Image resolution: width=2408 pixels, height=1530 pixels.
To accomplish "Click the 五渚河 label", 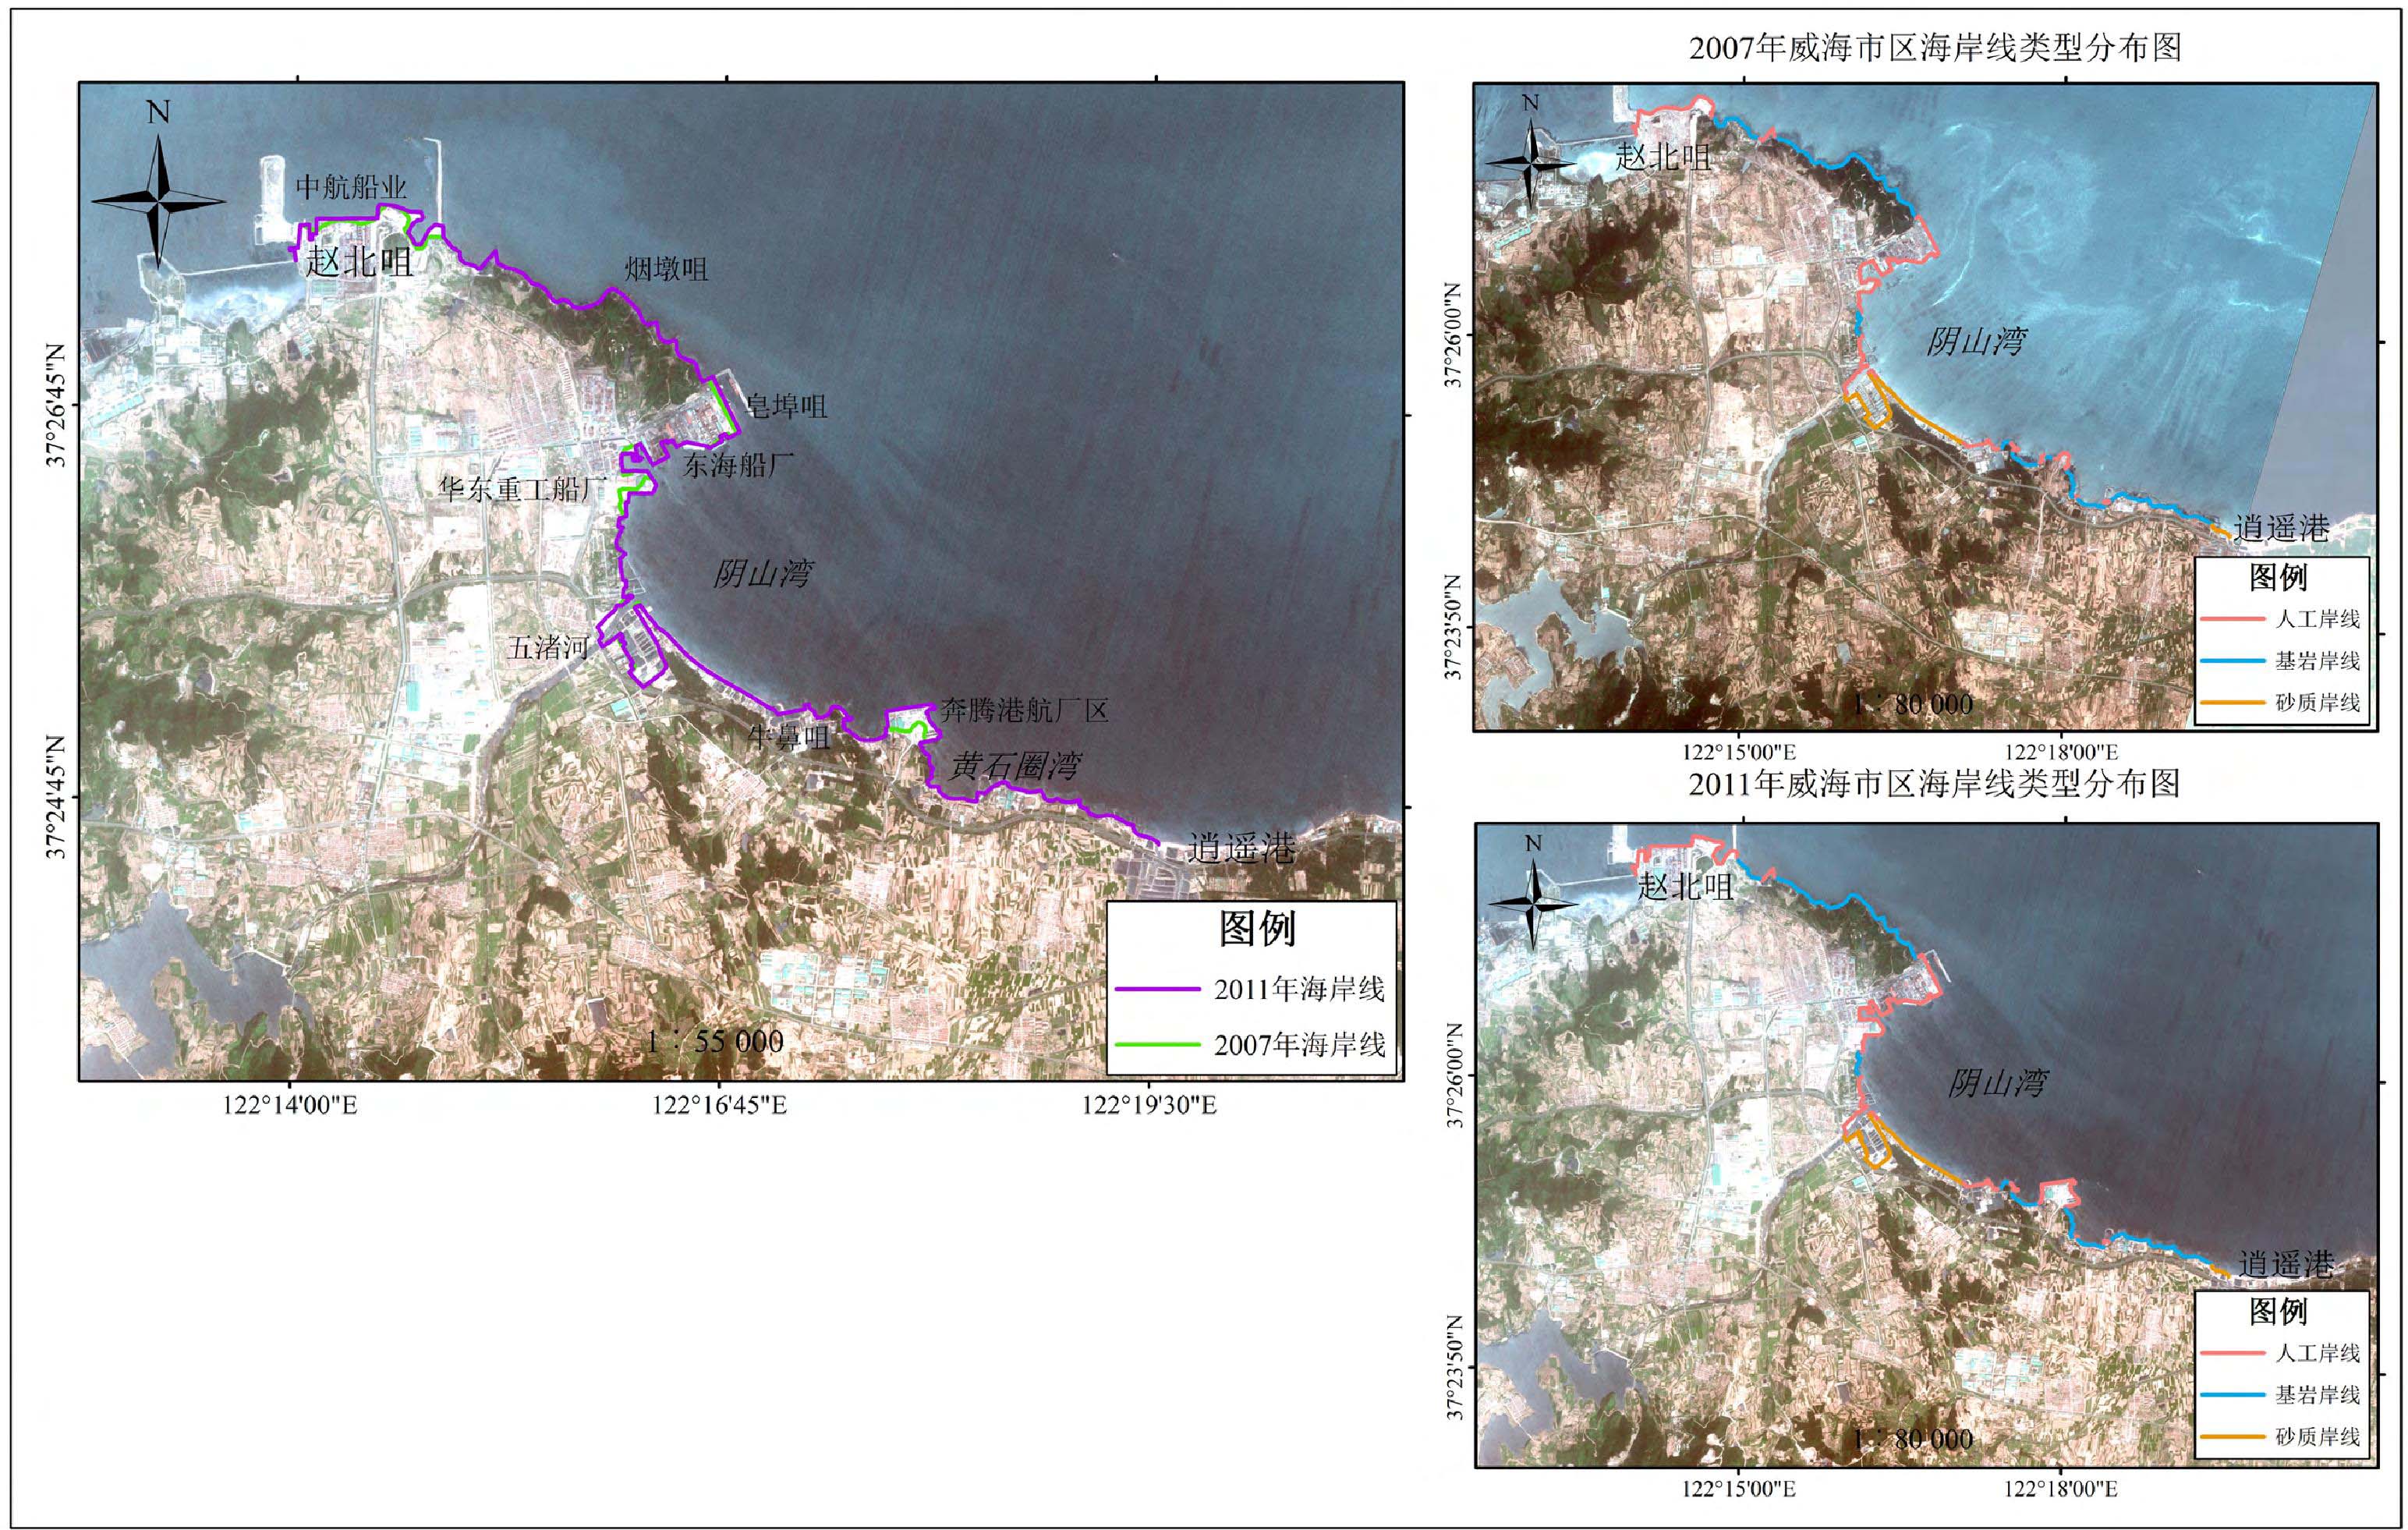I will click(549, 647).
